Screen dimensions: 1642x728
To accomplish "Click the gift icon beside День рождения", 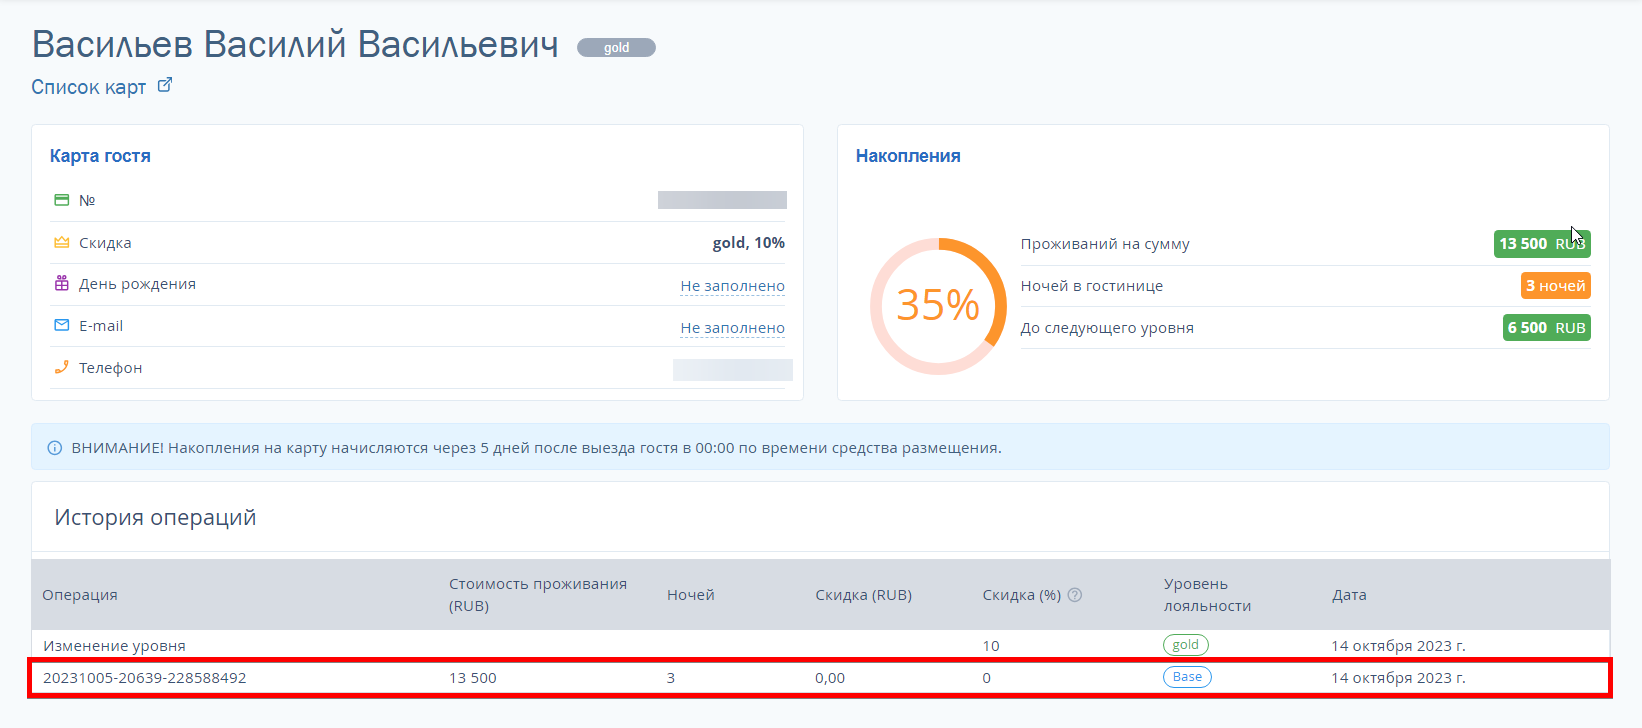I will [62, 283].
